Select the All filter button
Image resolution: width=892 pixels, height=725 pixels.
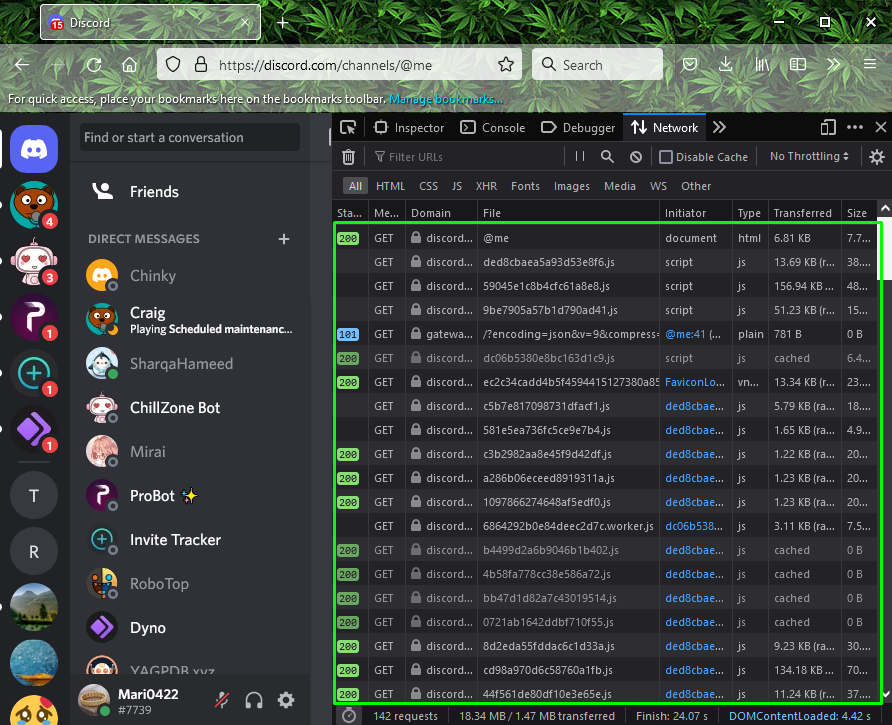(356, 186)
